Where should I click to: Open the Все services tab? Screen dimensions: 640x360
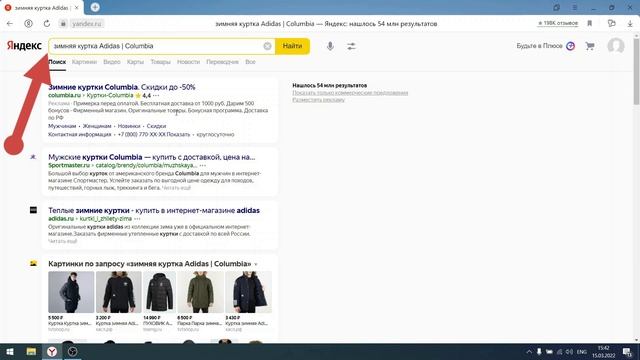click(x=250, y=62)
